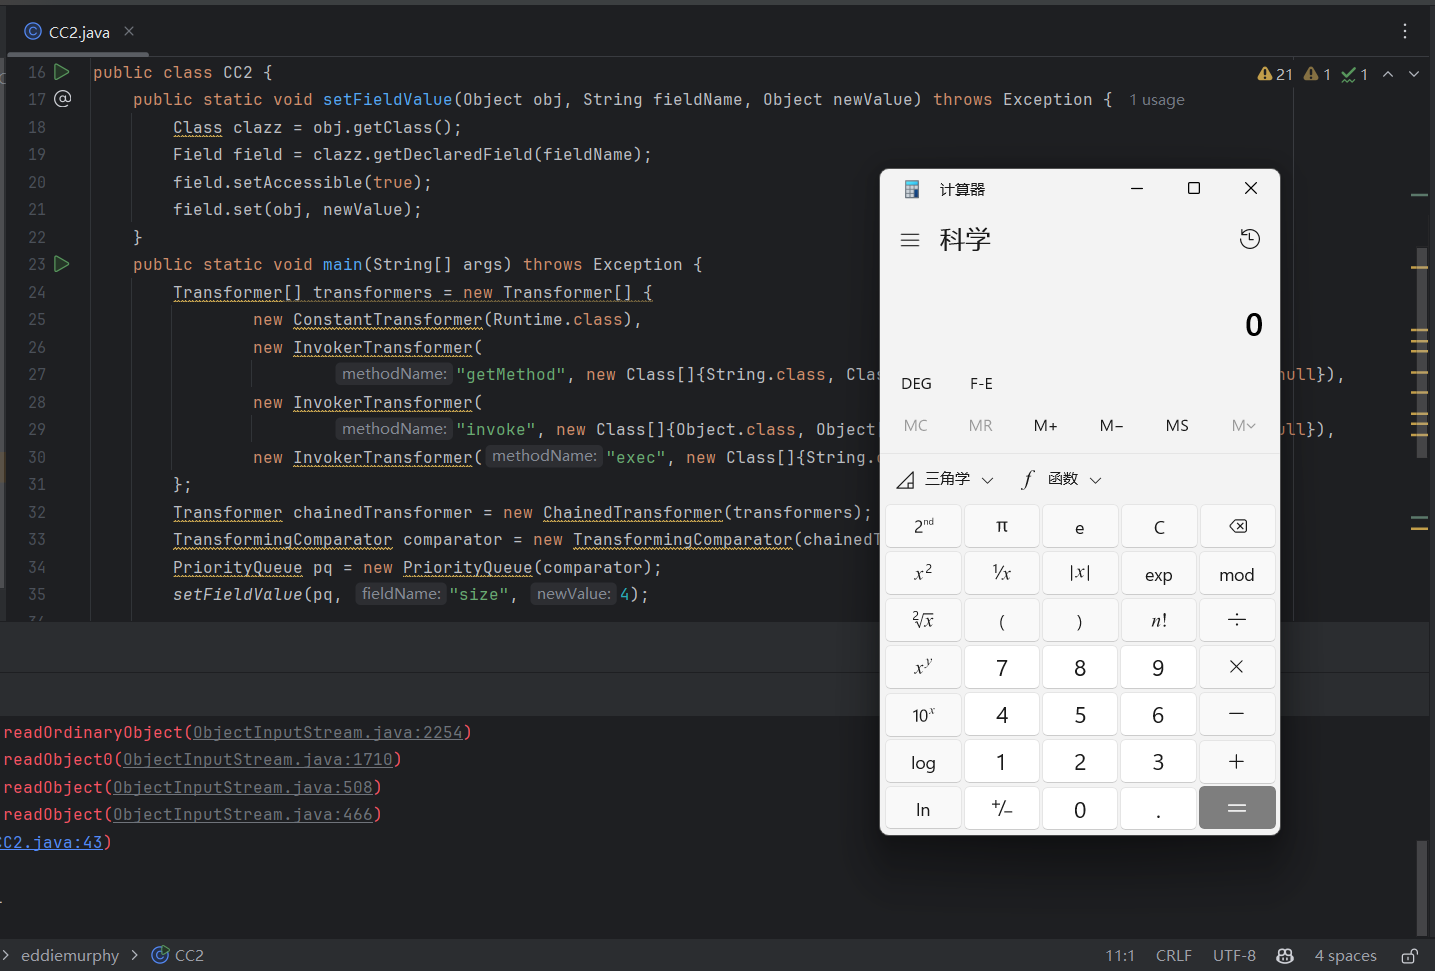Click the right parenthesis key

tap(1080, 620)
